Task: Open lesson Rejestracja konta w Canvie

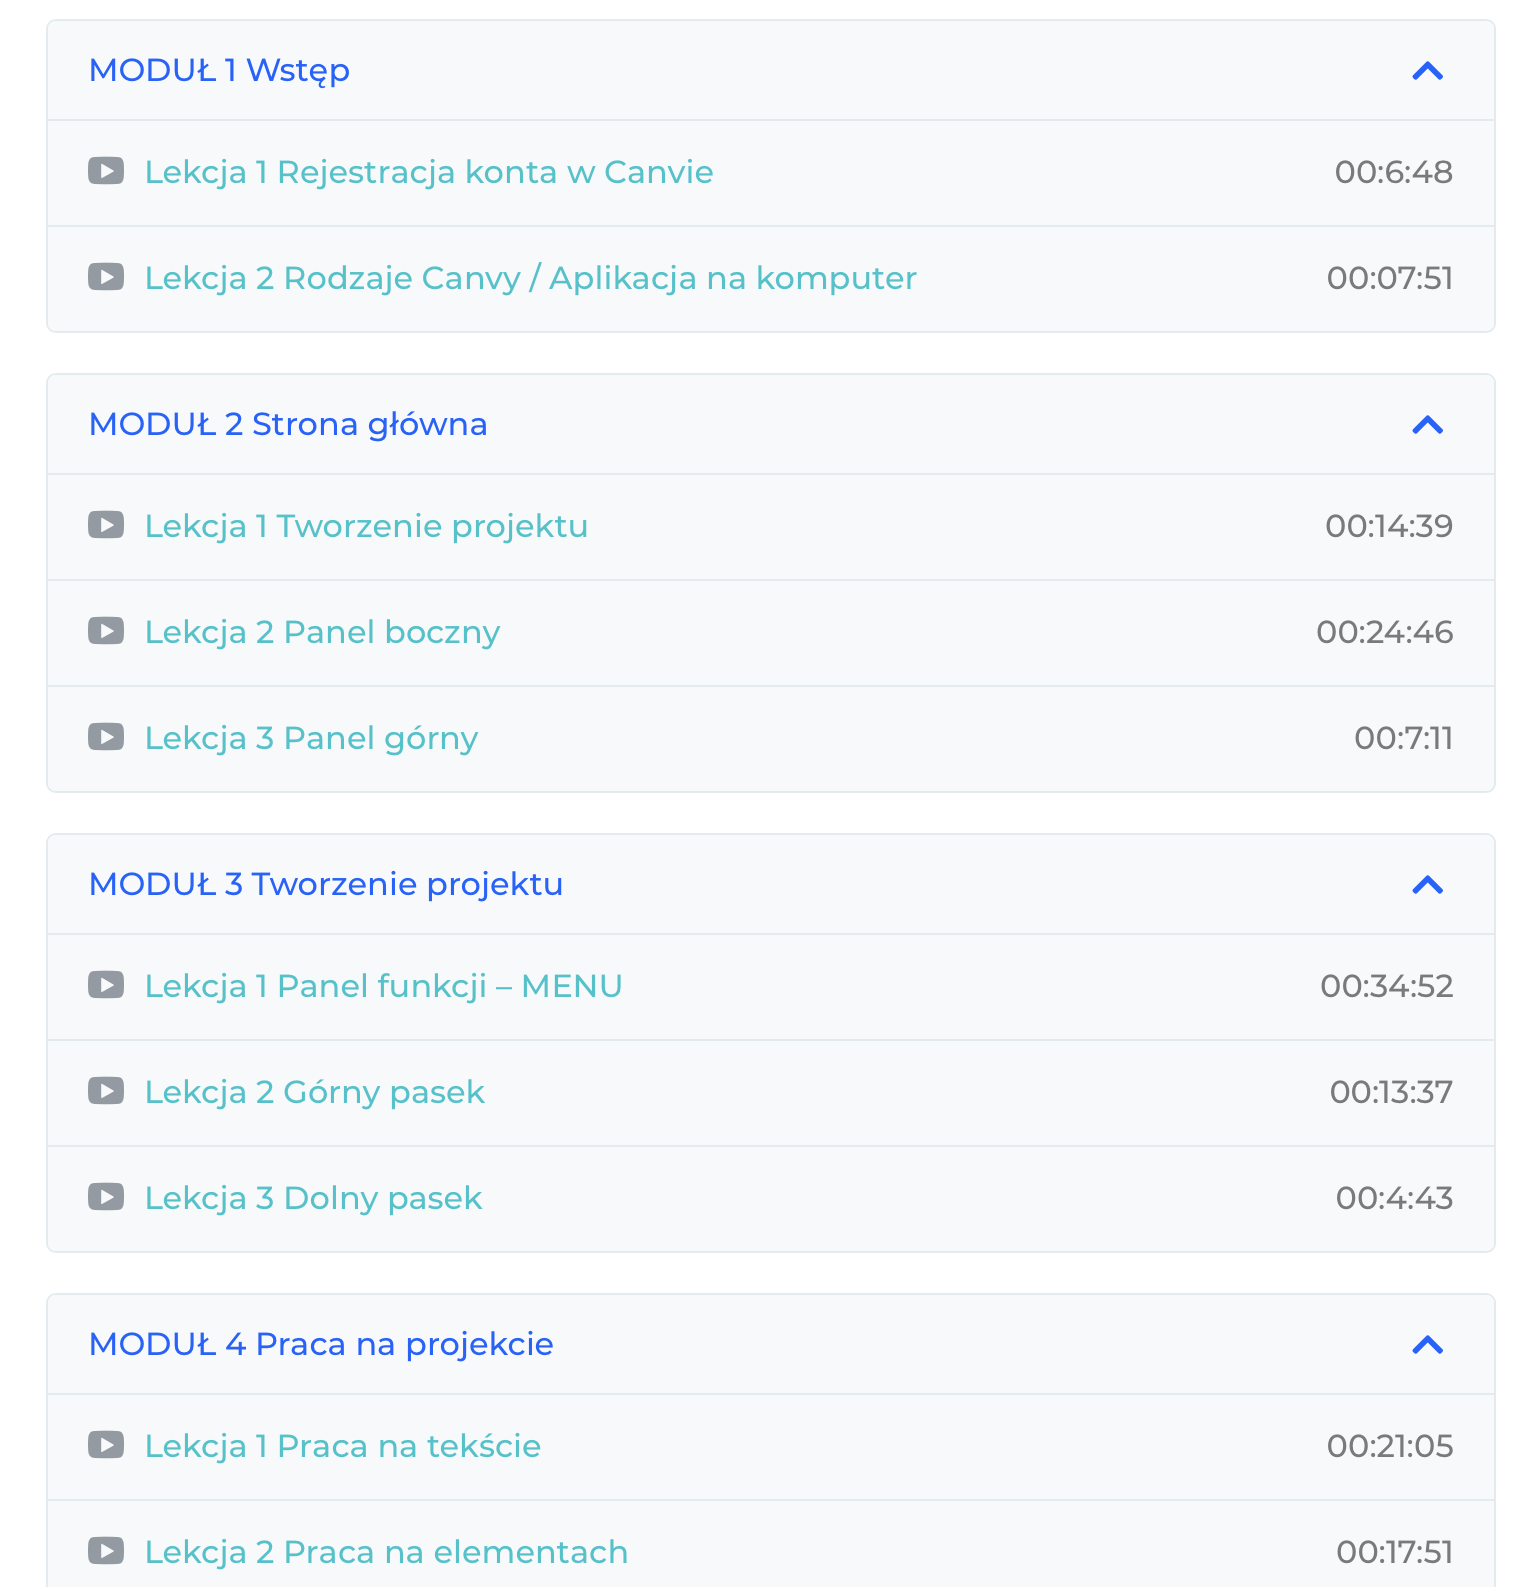Action: click(x=429, y=172)
